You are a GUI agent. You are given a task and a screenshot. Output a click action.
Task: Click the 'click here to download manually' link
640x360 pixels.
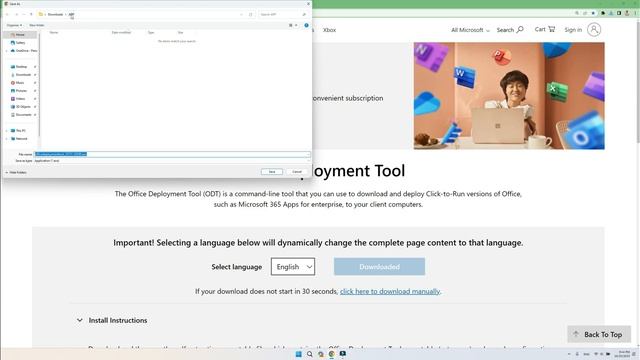pos(390,291)
